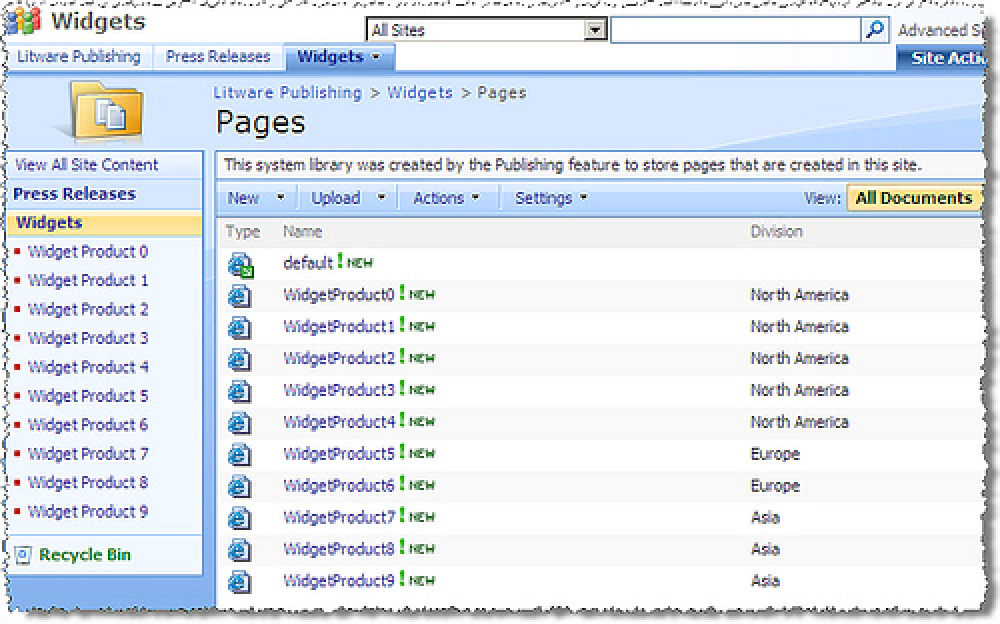The image size is (1000, 624).
Task: Open Widget Product 7 in the sidebar
Action: (87, 454)
